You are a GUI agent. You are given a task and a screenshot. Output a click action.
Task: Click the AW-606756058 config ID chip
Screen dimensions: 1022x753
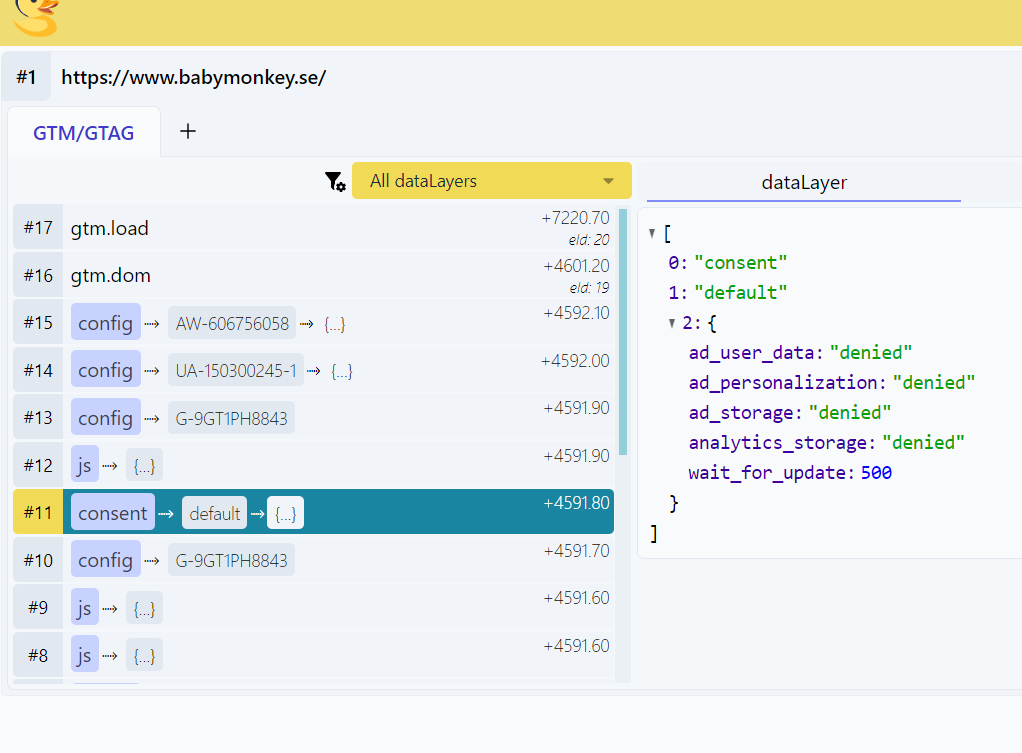tap(232, 324)
